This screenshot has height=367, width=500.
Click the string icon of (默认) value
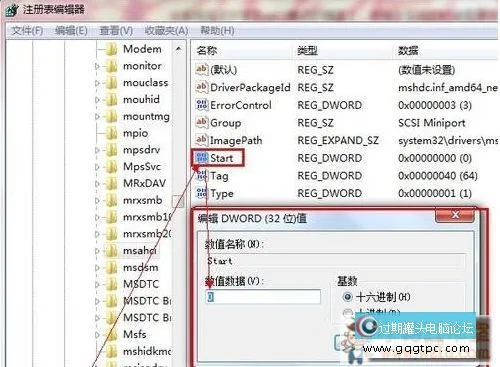point(202,69)
